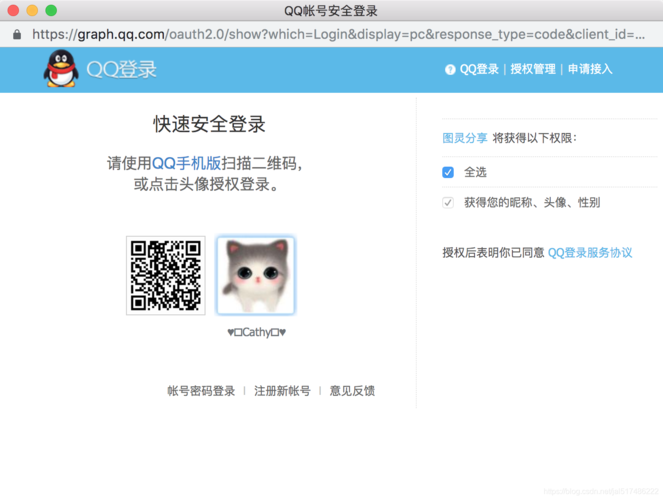Click the 图灵分享 app link
The width and height of the screenshot is (663, 500).
click(465, 138)
